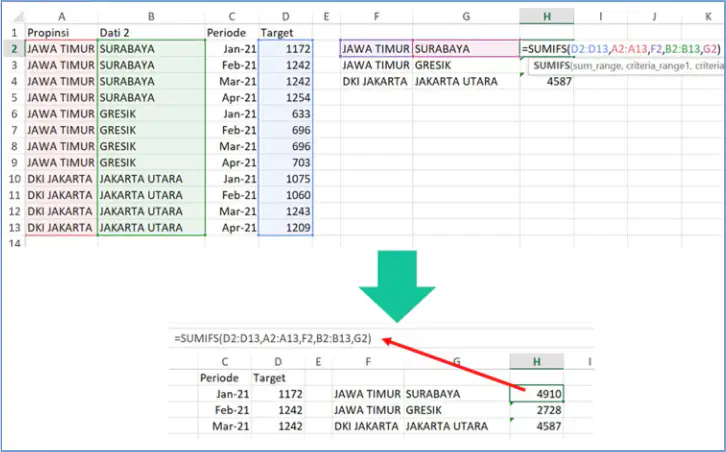Click the formula bar showing =SUMIFS(D2:D13,A2:A13,F2,B2:B13,G2)
This screenshot has width=726, height=452.
[x=381, y=339]
